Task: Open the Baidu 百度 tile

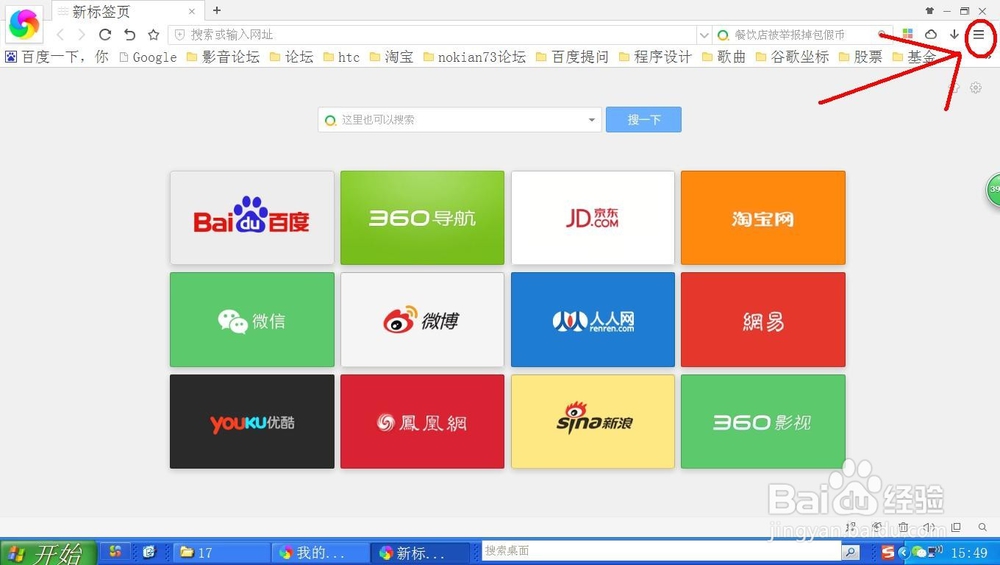Action: (x=252, y=217)
